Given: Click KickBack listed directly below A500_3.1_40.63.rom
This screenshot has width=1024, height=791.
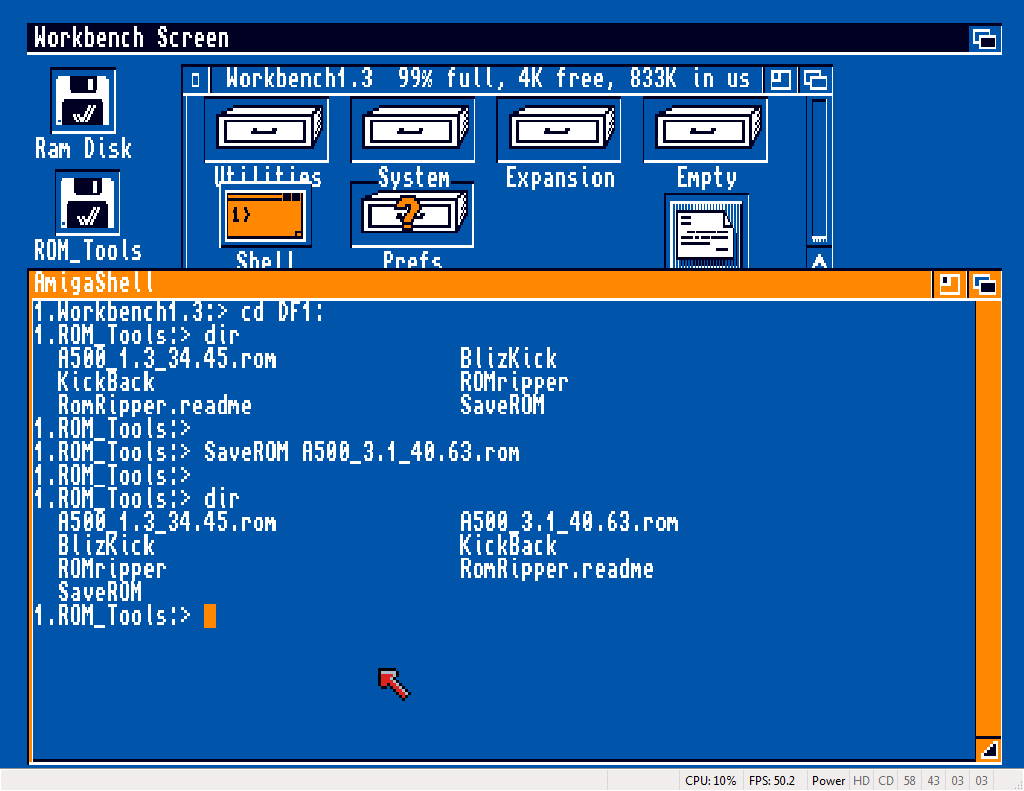Looking at the screenshot, I should point(508,545).
